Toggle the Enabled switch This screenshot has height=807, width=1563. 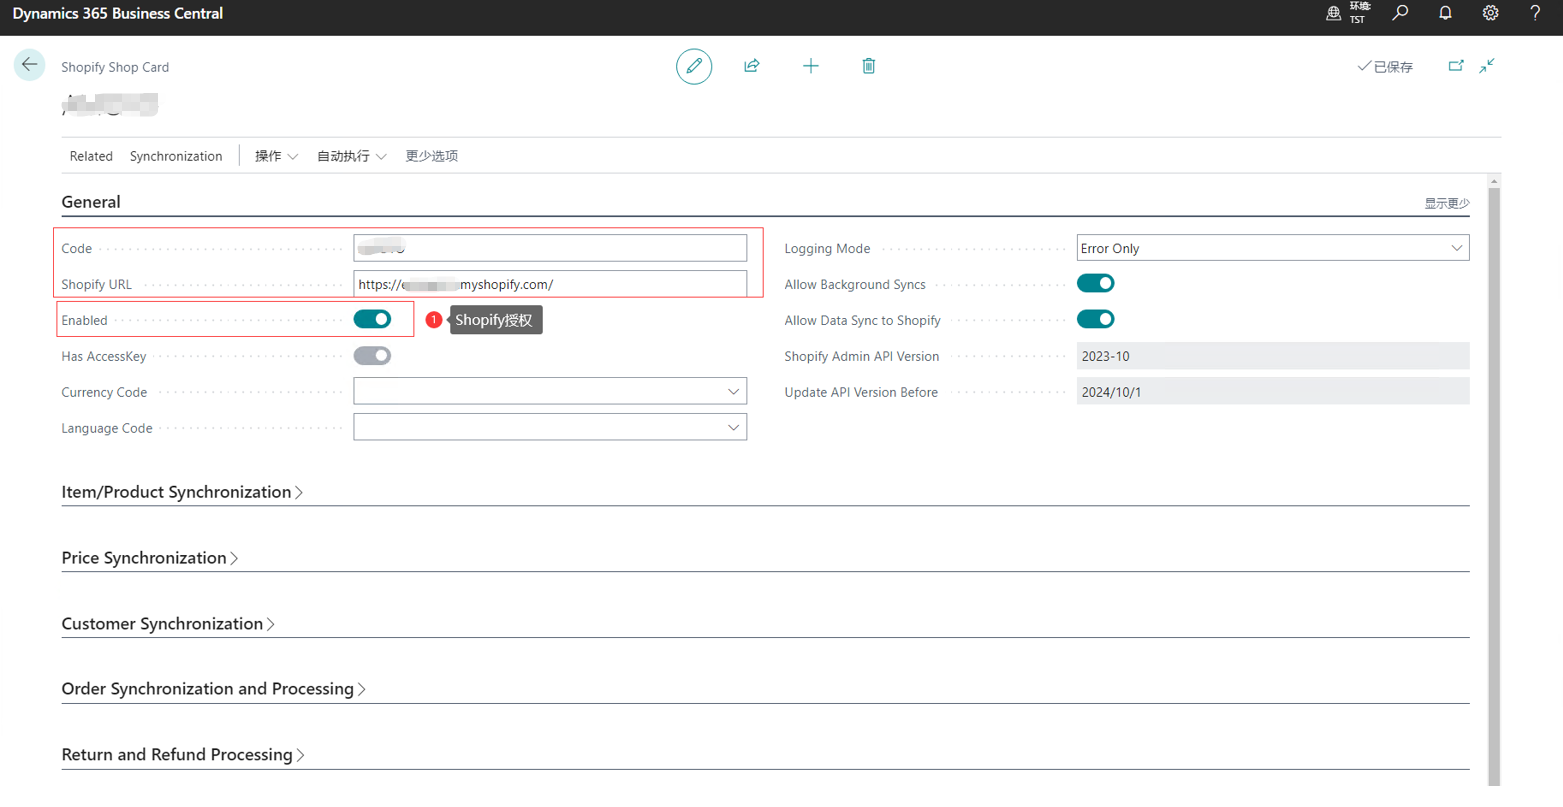tap(372, 319)
